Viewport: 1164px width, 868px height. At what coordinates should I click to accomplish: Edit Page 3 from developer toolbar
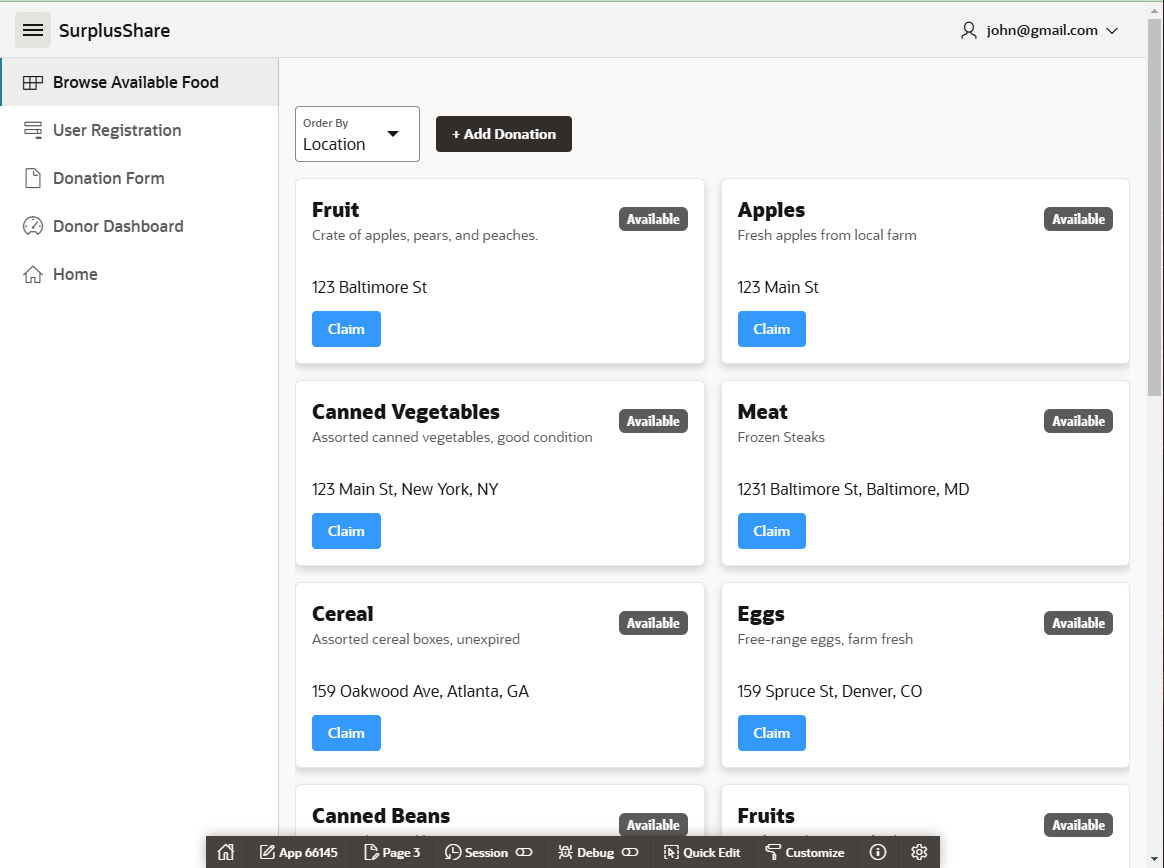[x=392, y=852]
